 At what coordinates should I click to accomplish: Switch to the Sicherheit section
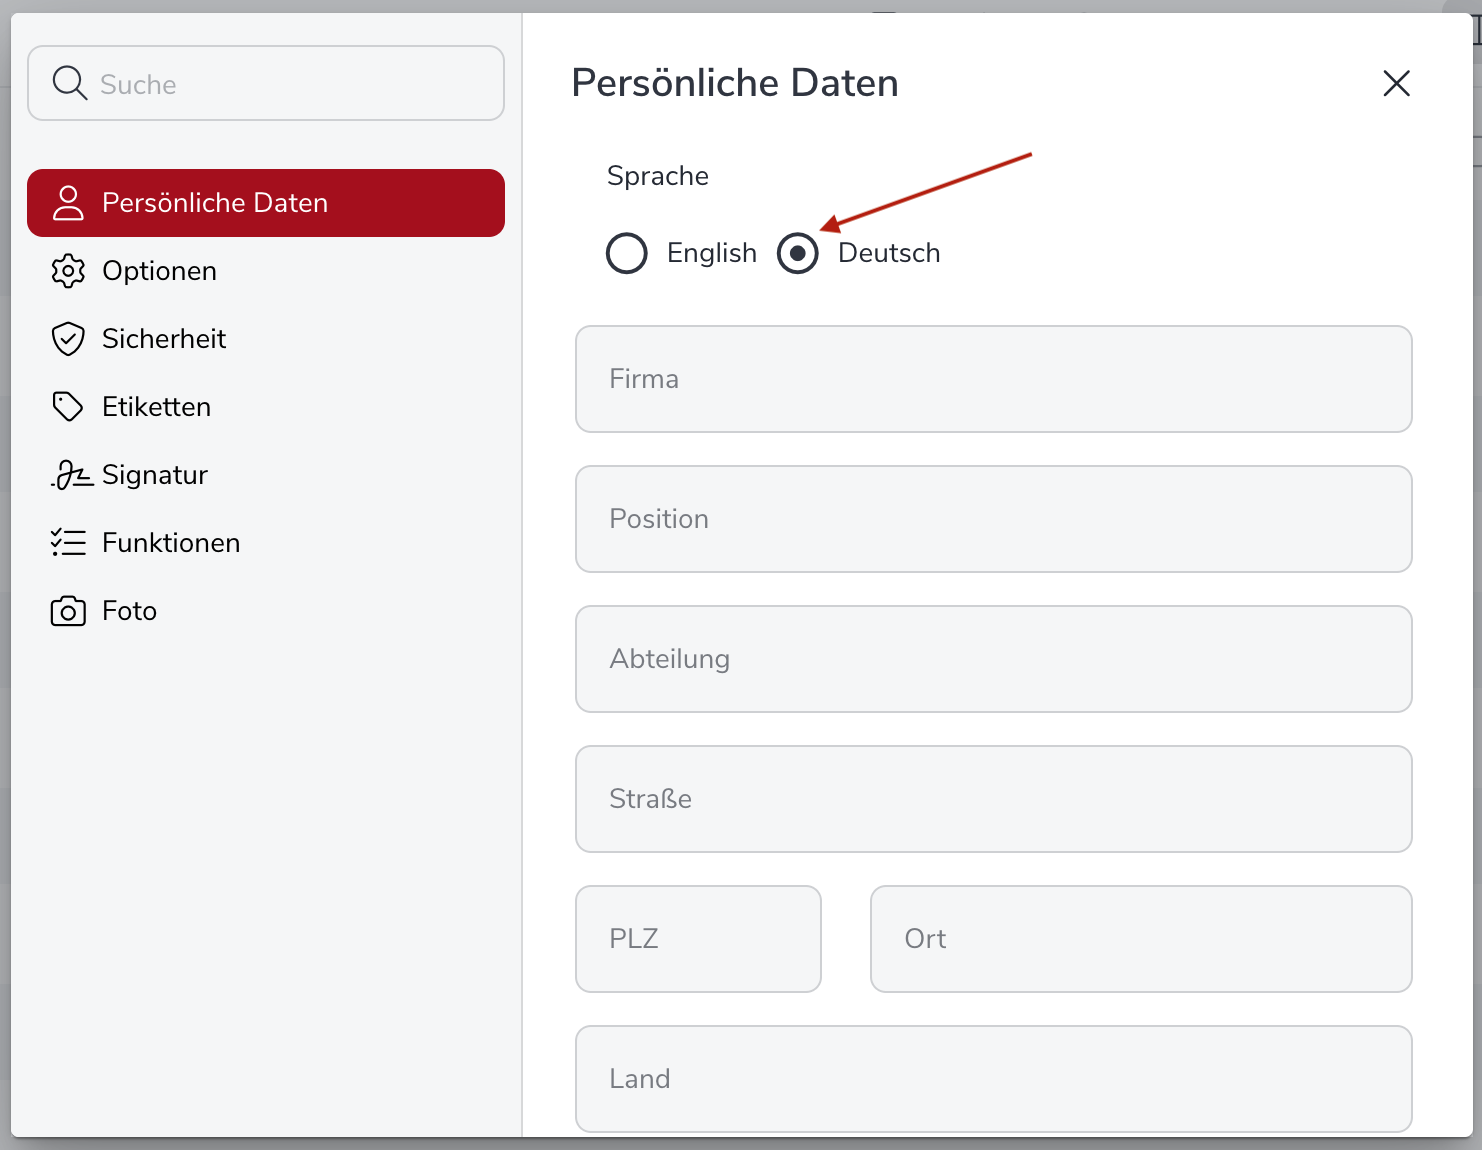pos(164,339)
